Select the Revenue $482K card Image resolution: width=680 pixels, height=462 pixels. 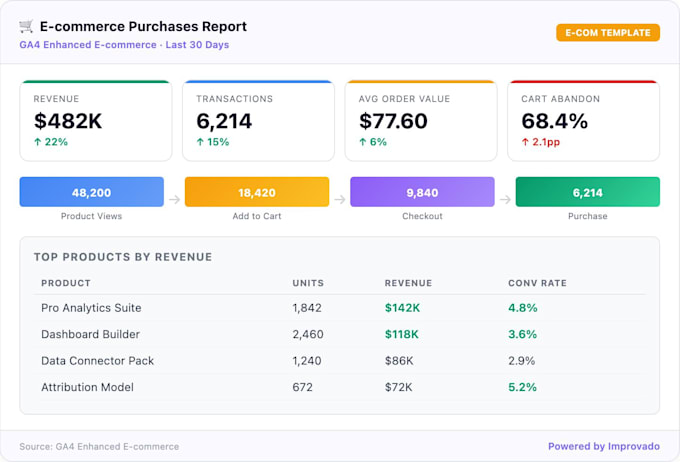[x=96, y=121]
